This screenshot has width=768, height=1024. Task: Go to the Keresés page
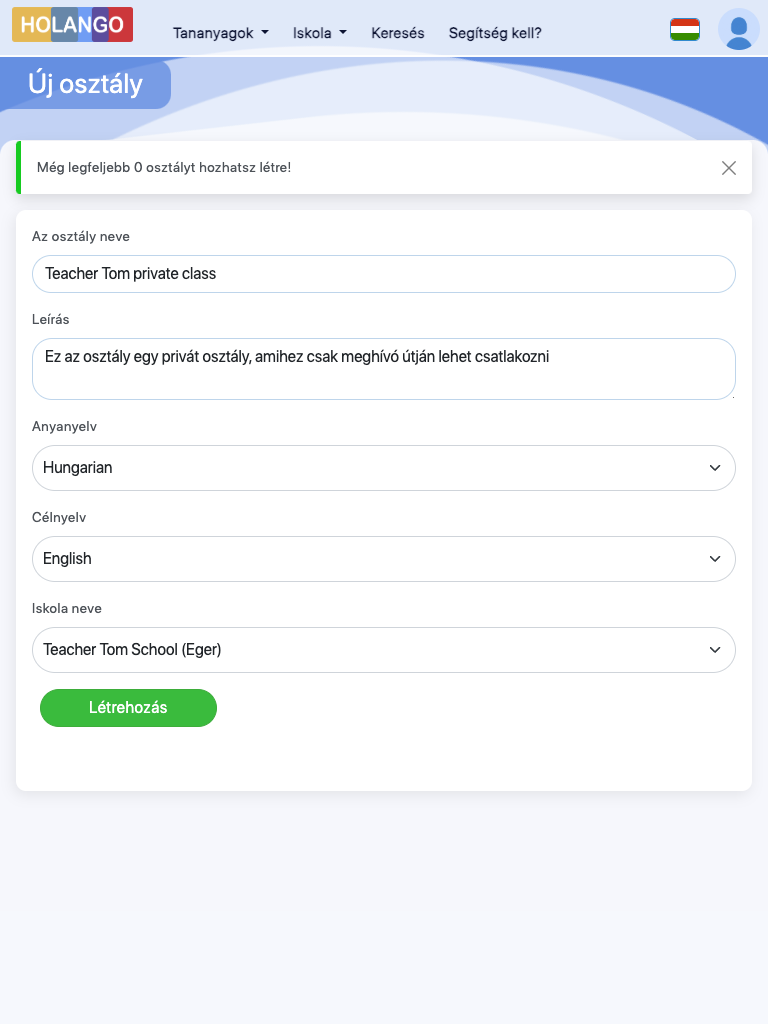398,33
